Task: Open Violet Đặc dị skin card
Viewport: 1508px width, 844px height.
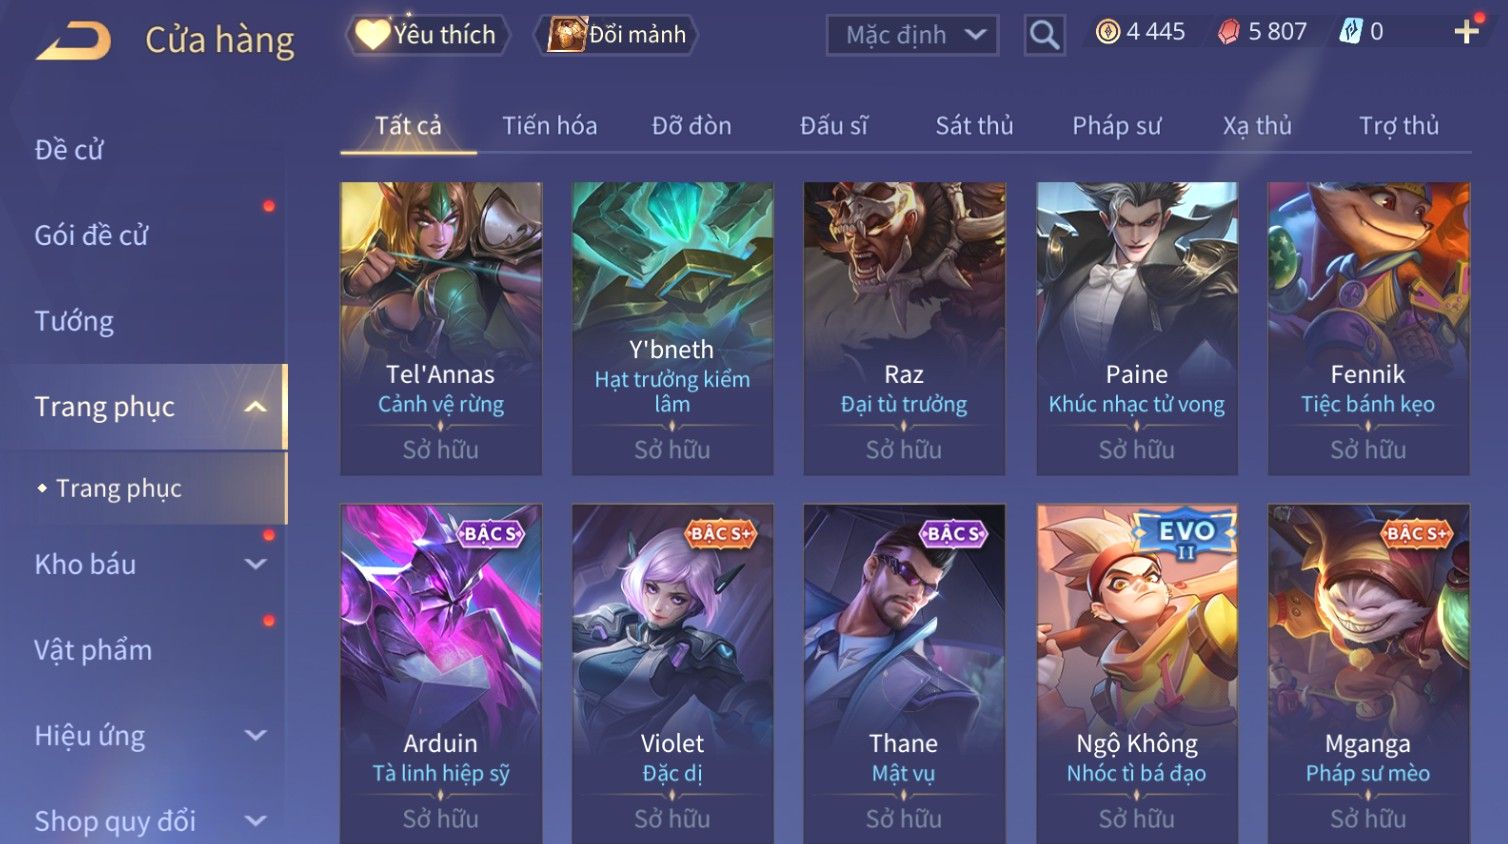Action: pyautogui.click(x=672, y=674)
